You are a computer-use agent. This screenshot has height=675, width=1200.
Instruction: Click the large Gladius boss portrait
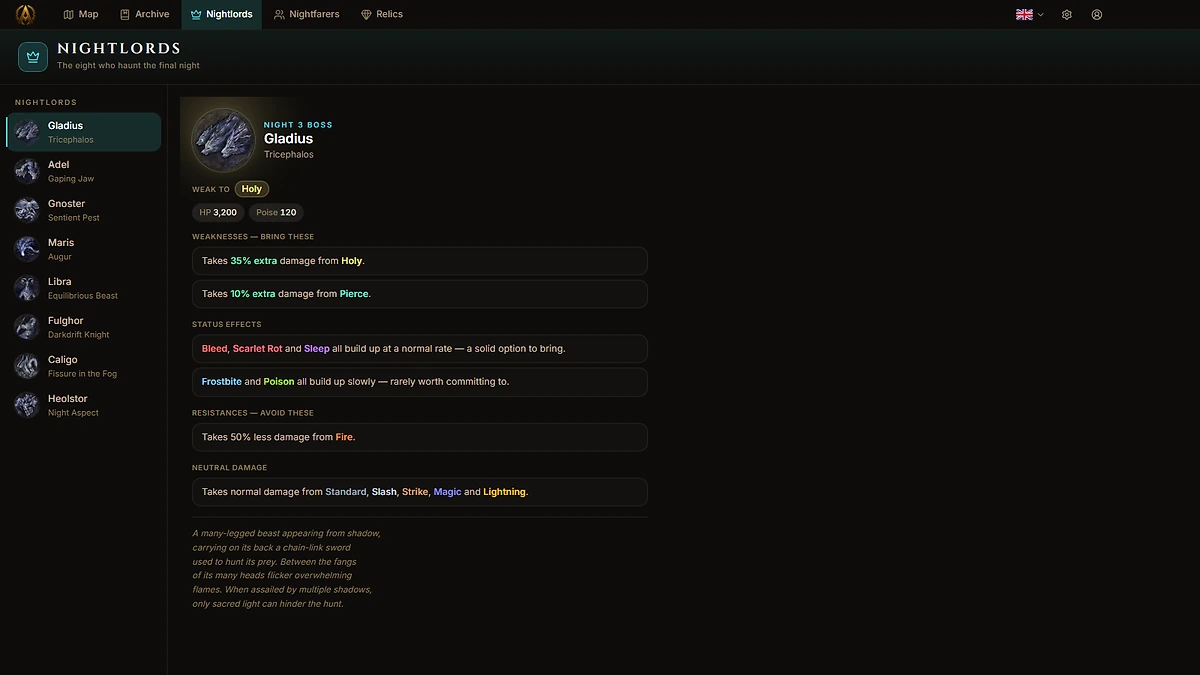pyautogui.click(x=223, y=140)
